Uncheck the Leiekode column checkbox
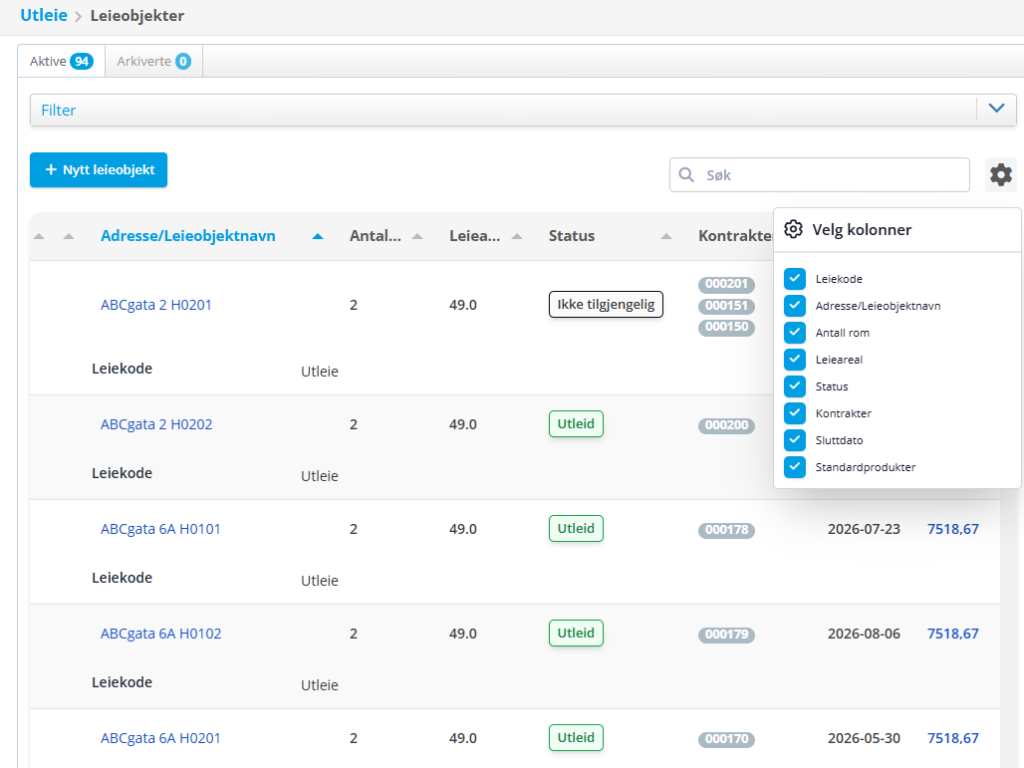This screenshot has height=768, width=1024. (795, 279)
